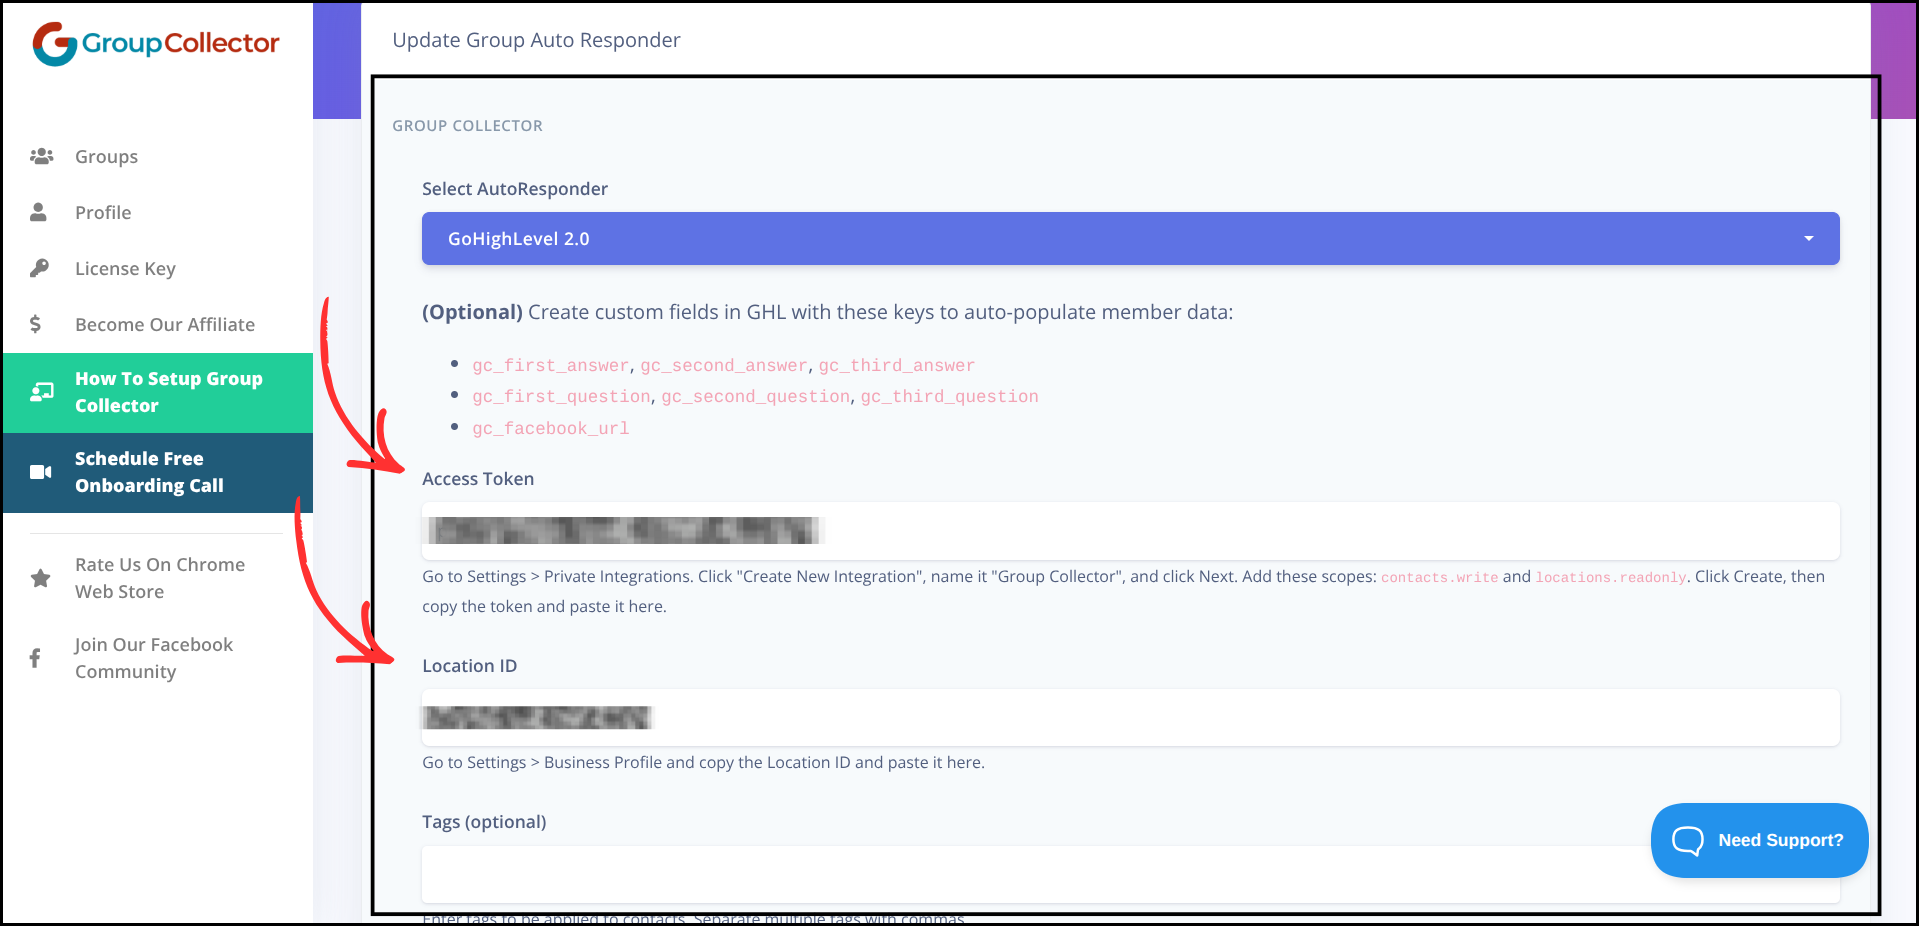Open the GoHighLevel 2.0 autoresponder dropdown
This screenshot has width=1919, height=927.
1130,238
